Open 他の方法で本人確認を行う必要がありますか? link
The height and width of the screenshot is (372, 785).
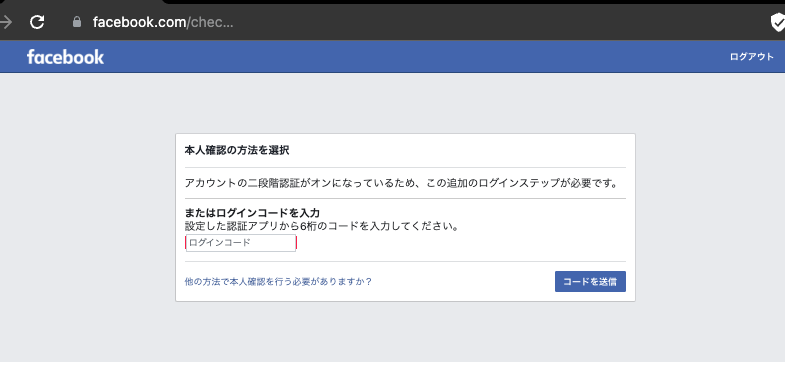click(278, 281)
